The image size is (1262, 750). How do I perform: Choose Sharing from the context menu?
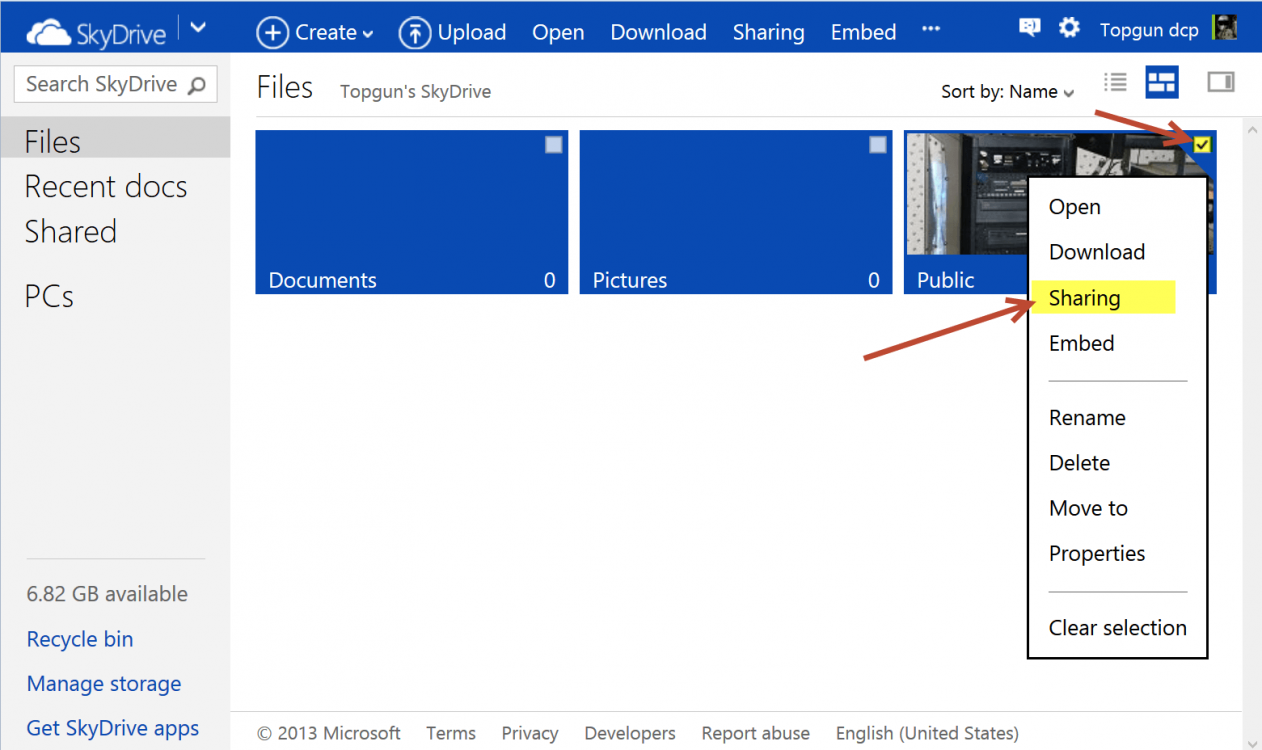(x=1084, y=298)
